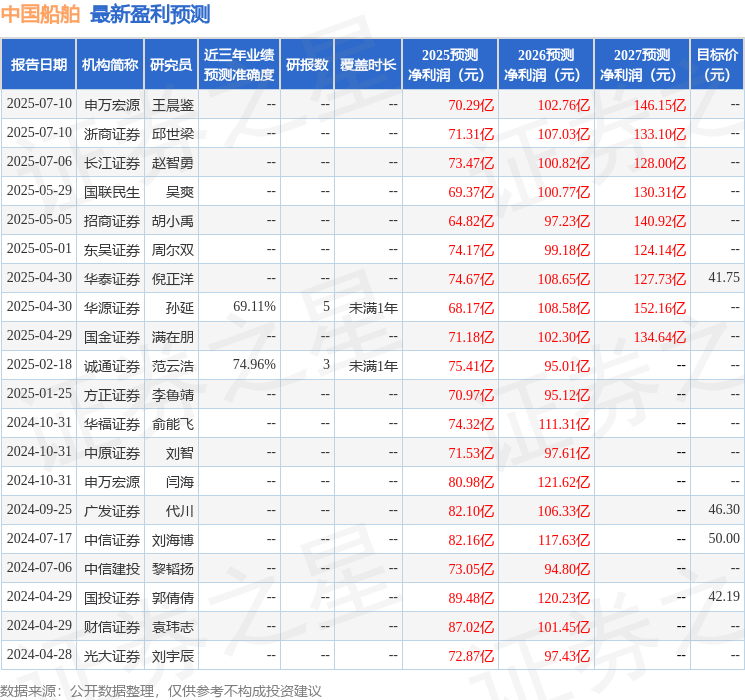The width and height of the screenshot is (745, 700).
Task: Click report date 2024-04-28
Action: (39, 654)
